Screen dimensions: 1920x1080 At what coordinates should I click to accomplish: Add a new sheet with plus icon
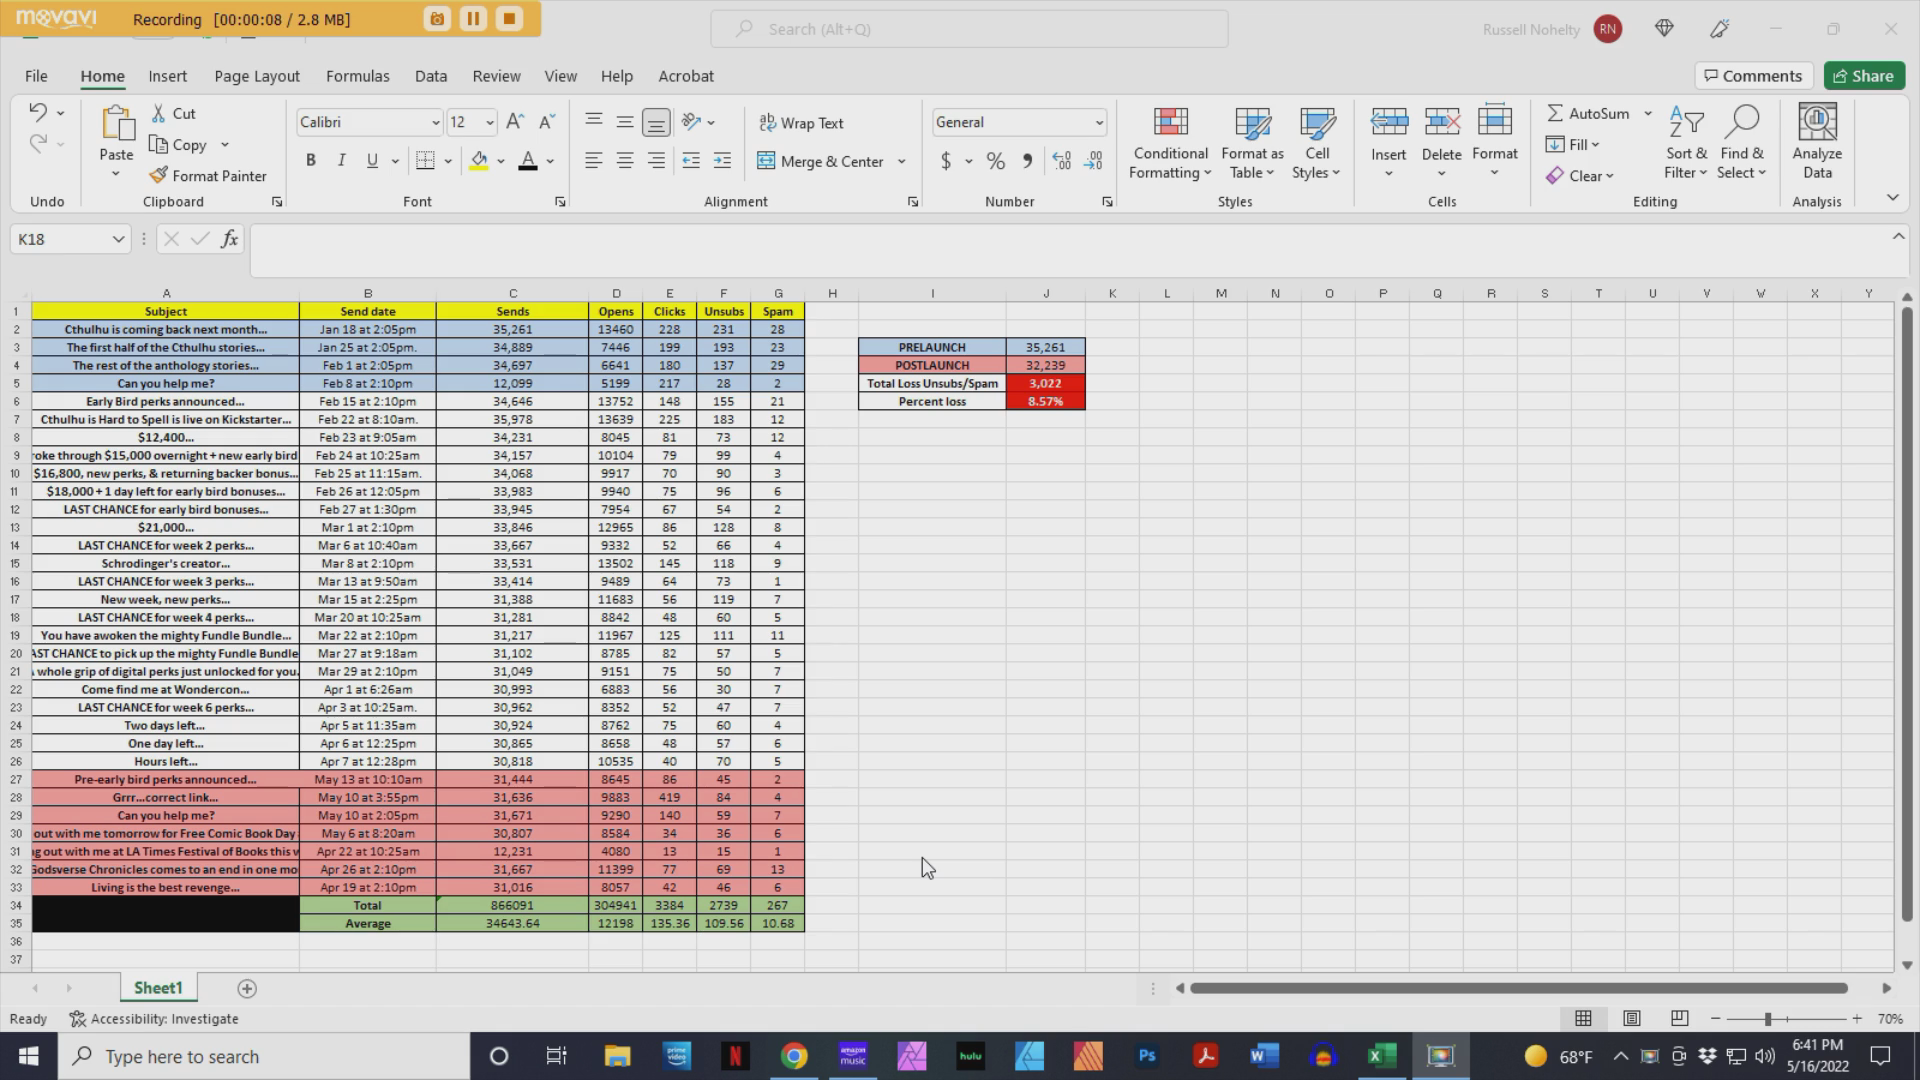pyautogui.click(x=247, y=989)
